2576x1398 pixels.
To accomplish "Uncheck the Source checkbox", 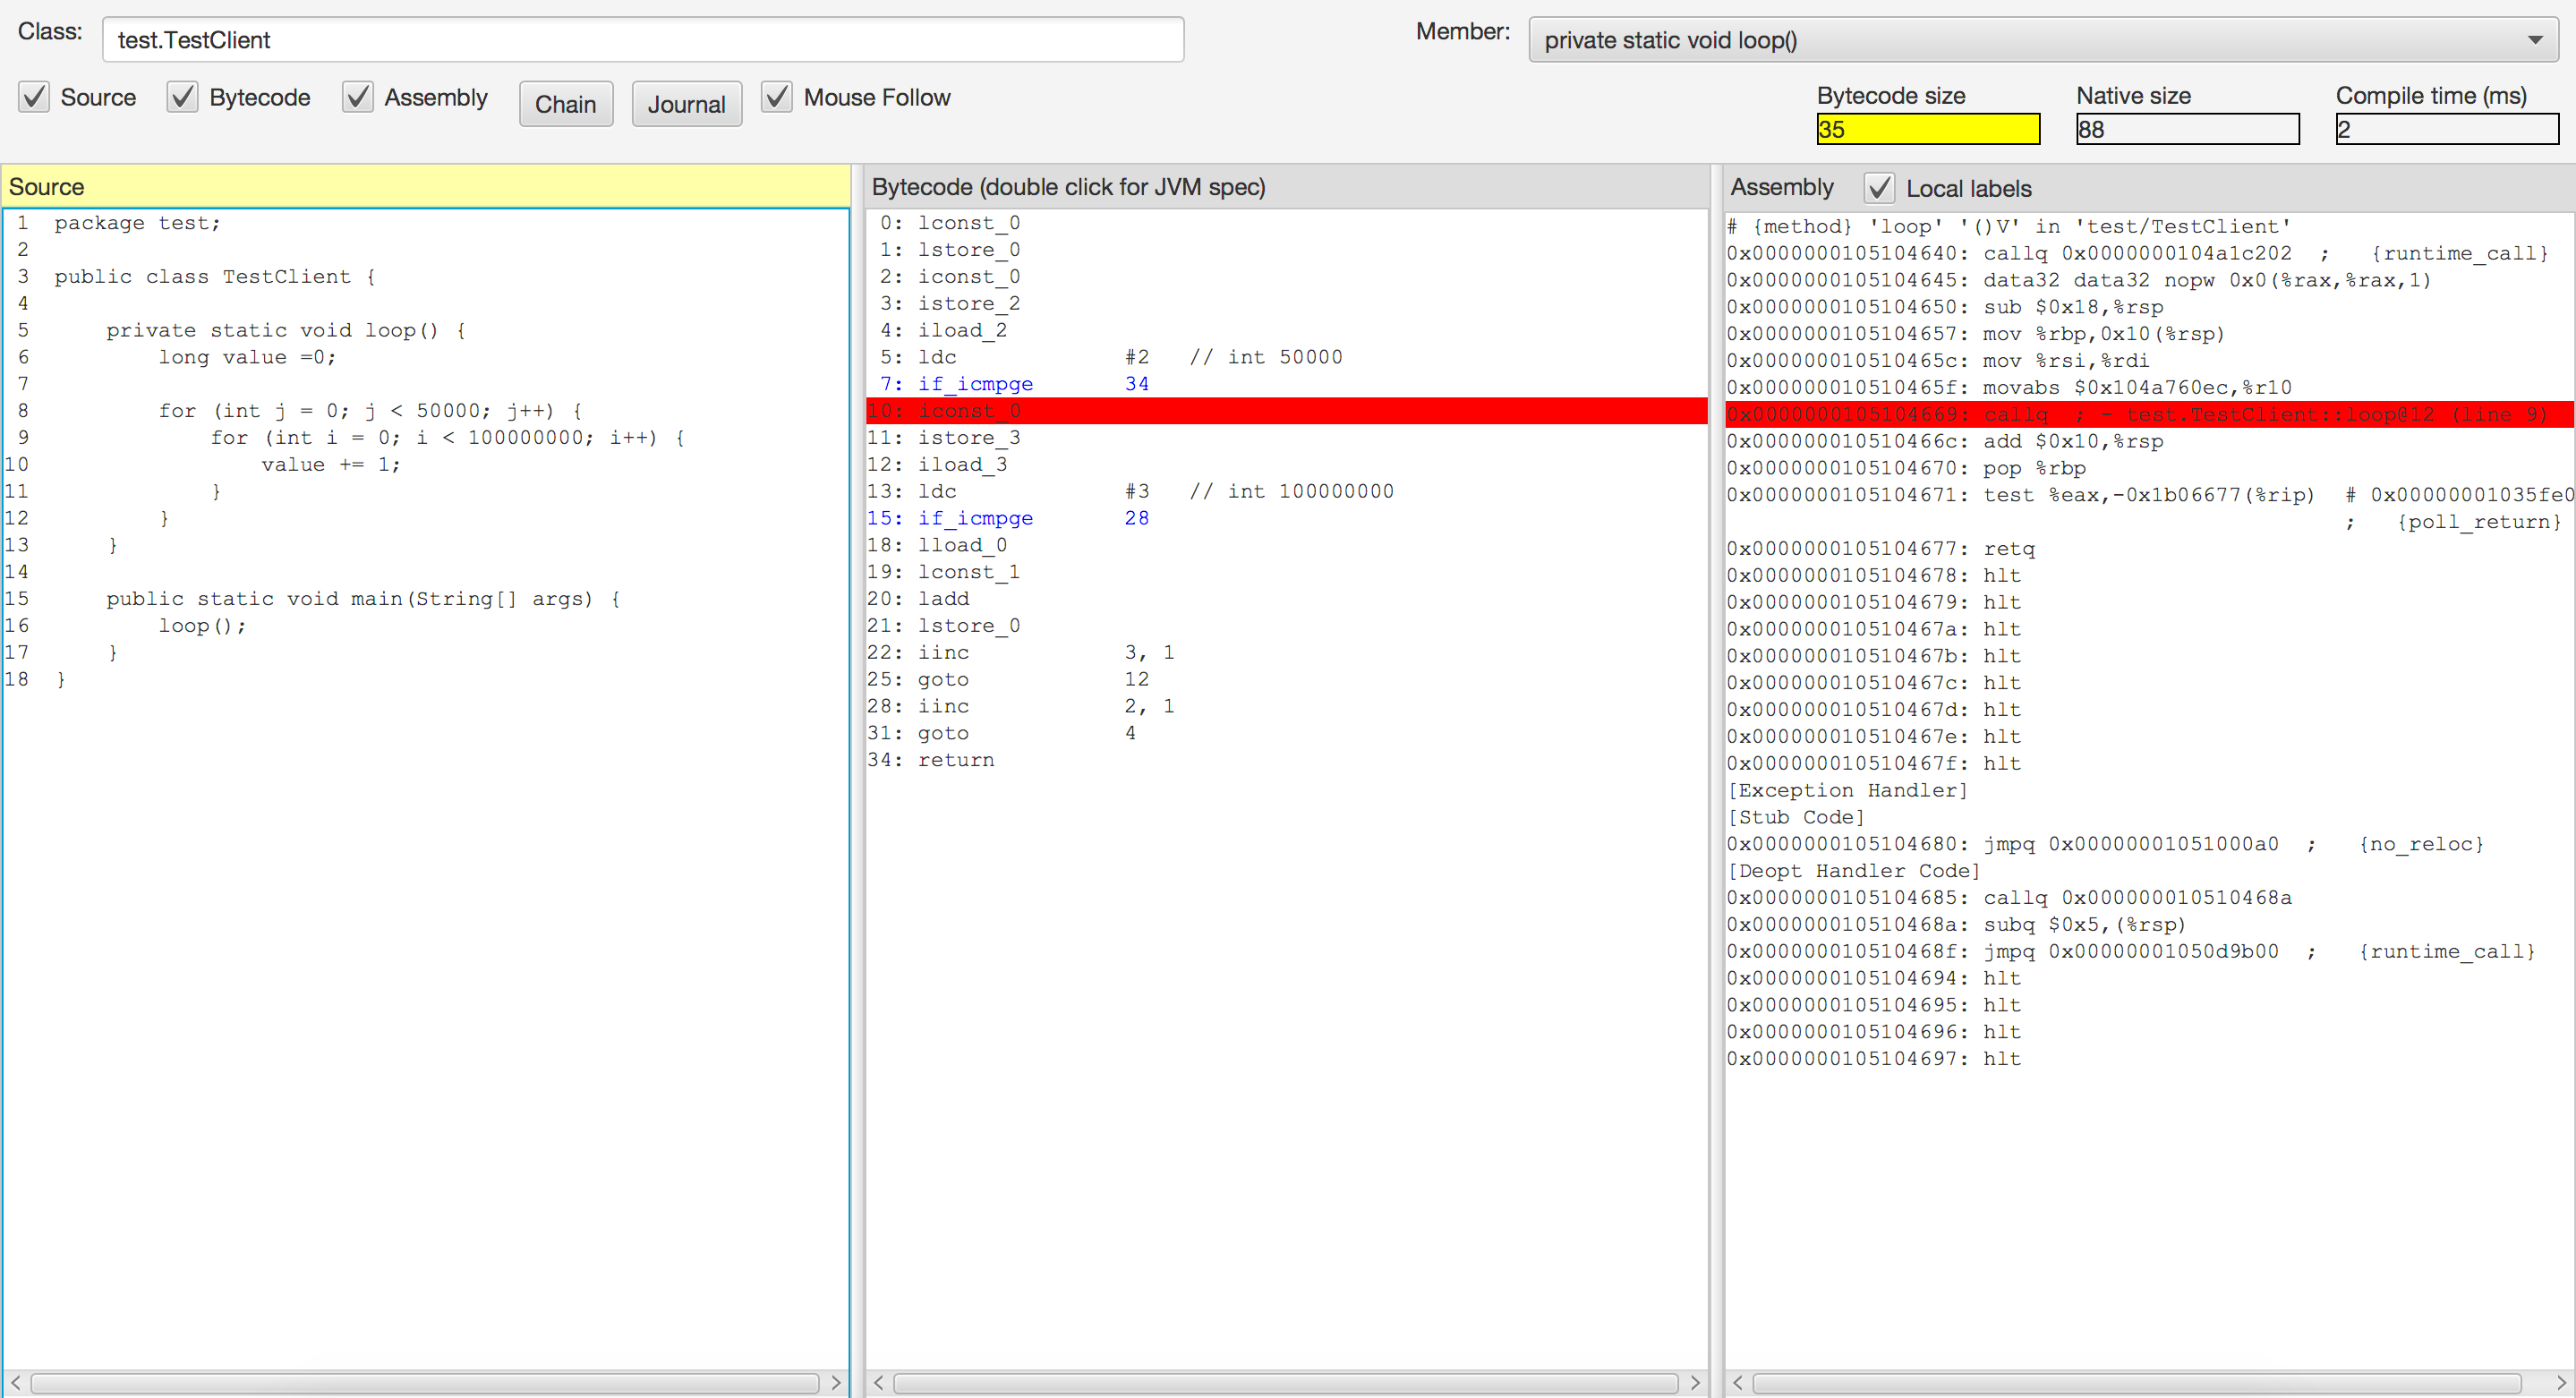I will click(34, 97).
